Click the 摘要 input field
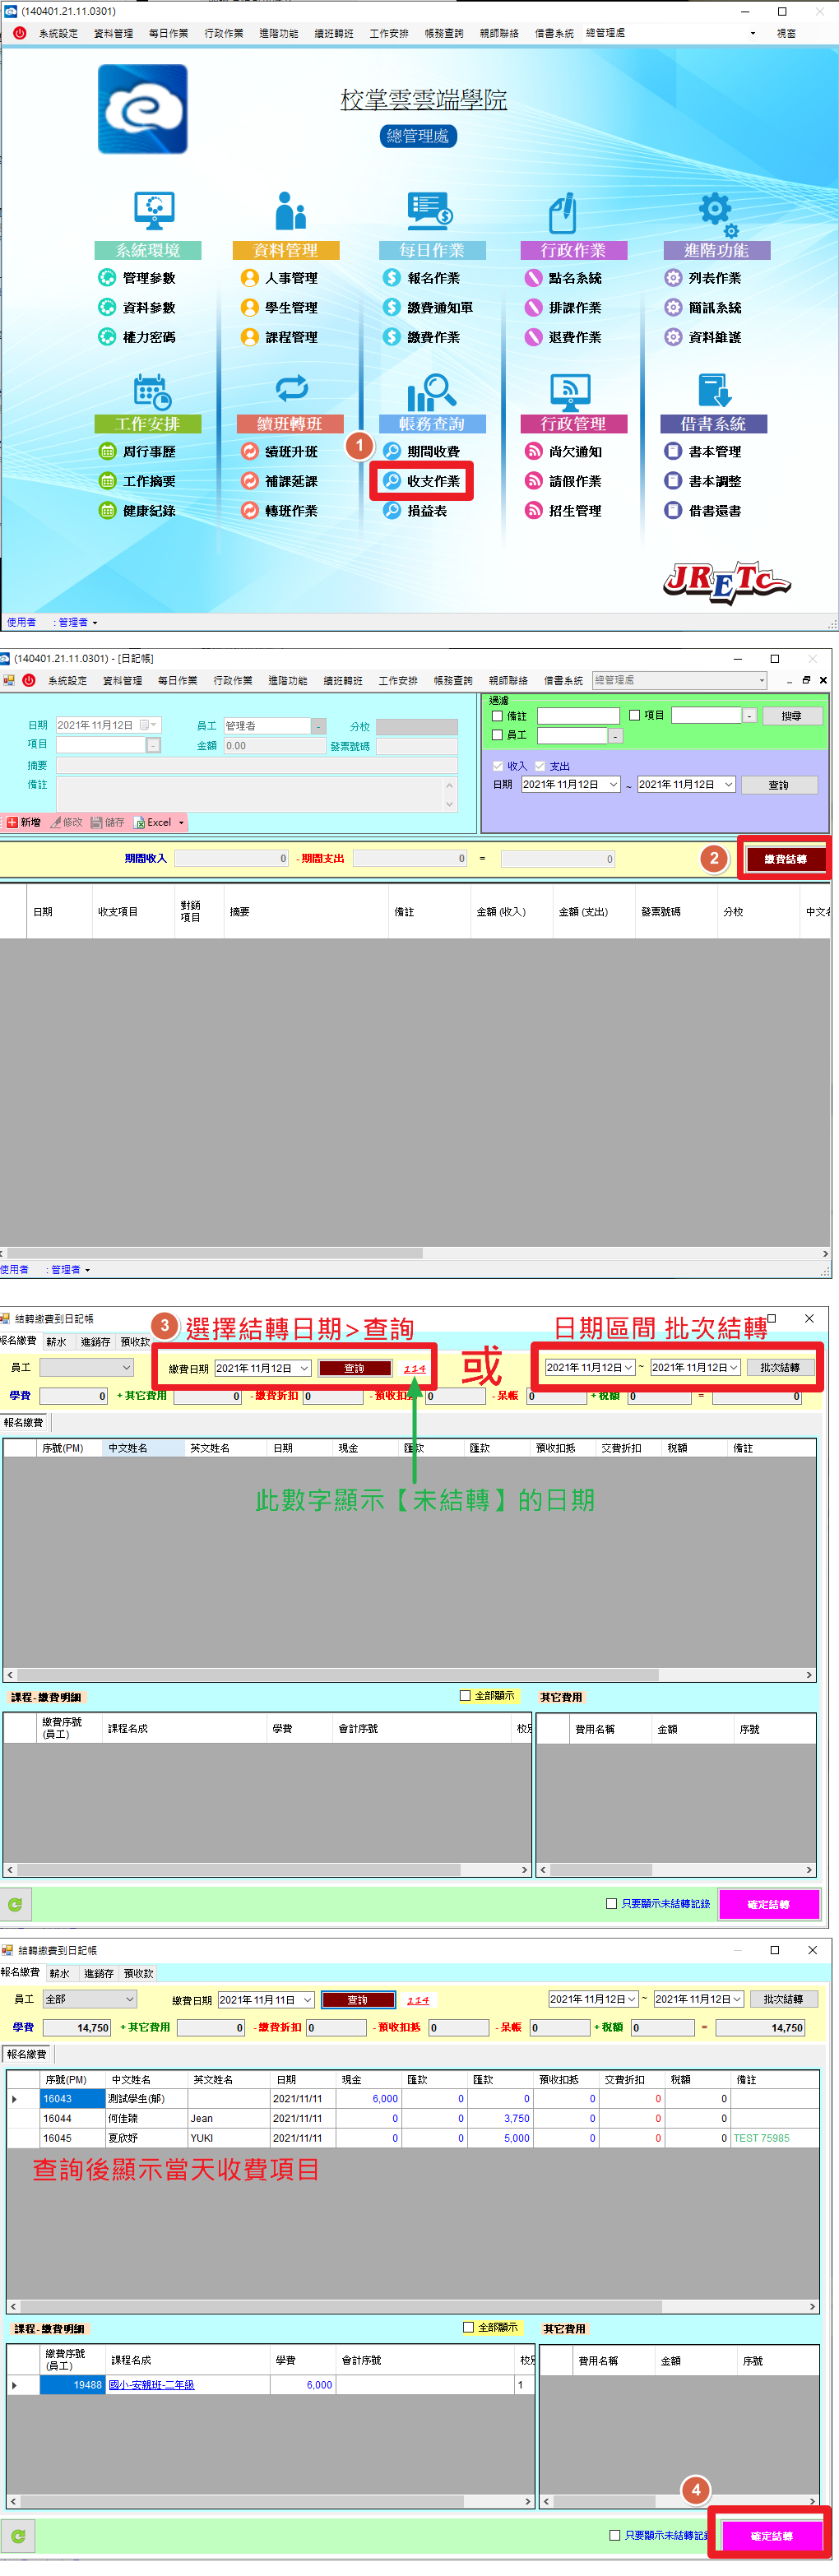 pyautogui.click(x=255, y=765)
